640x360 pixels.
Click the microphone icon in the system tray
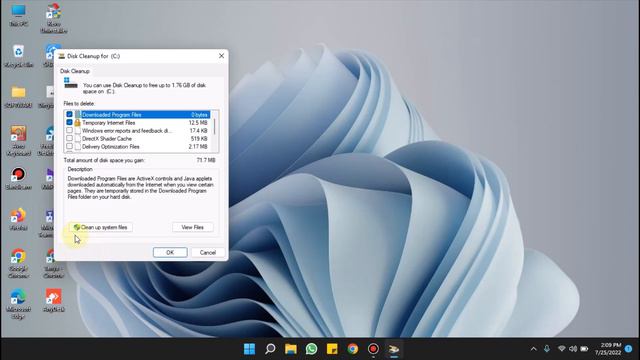[547, 349]
